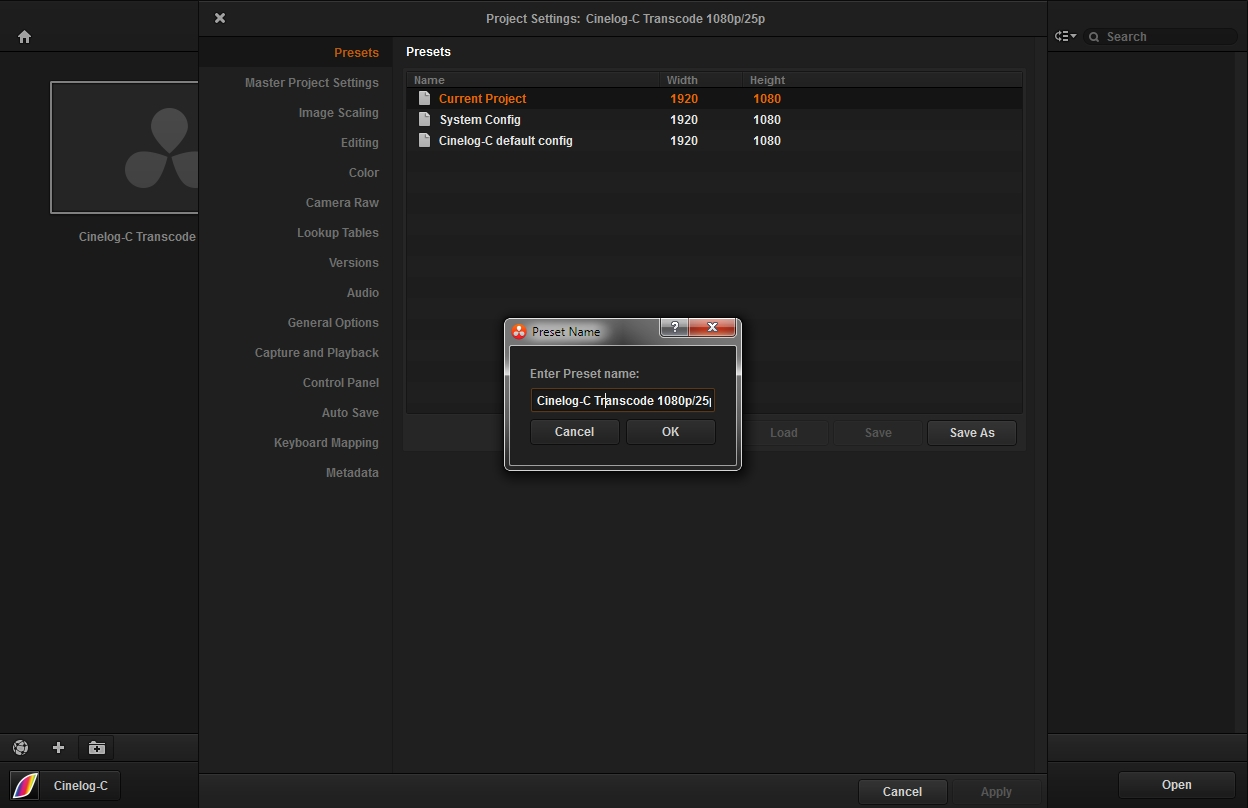The height and width of the screenshot is (808, 1248).
Task: Click the Height column header
Action: (767, 80)
